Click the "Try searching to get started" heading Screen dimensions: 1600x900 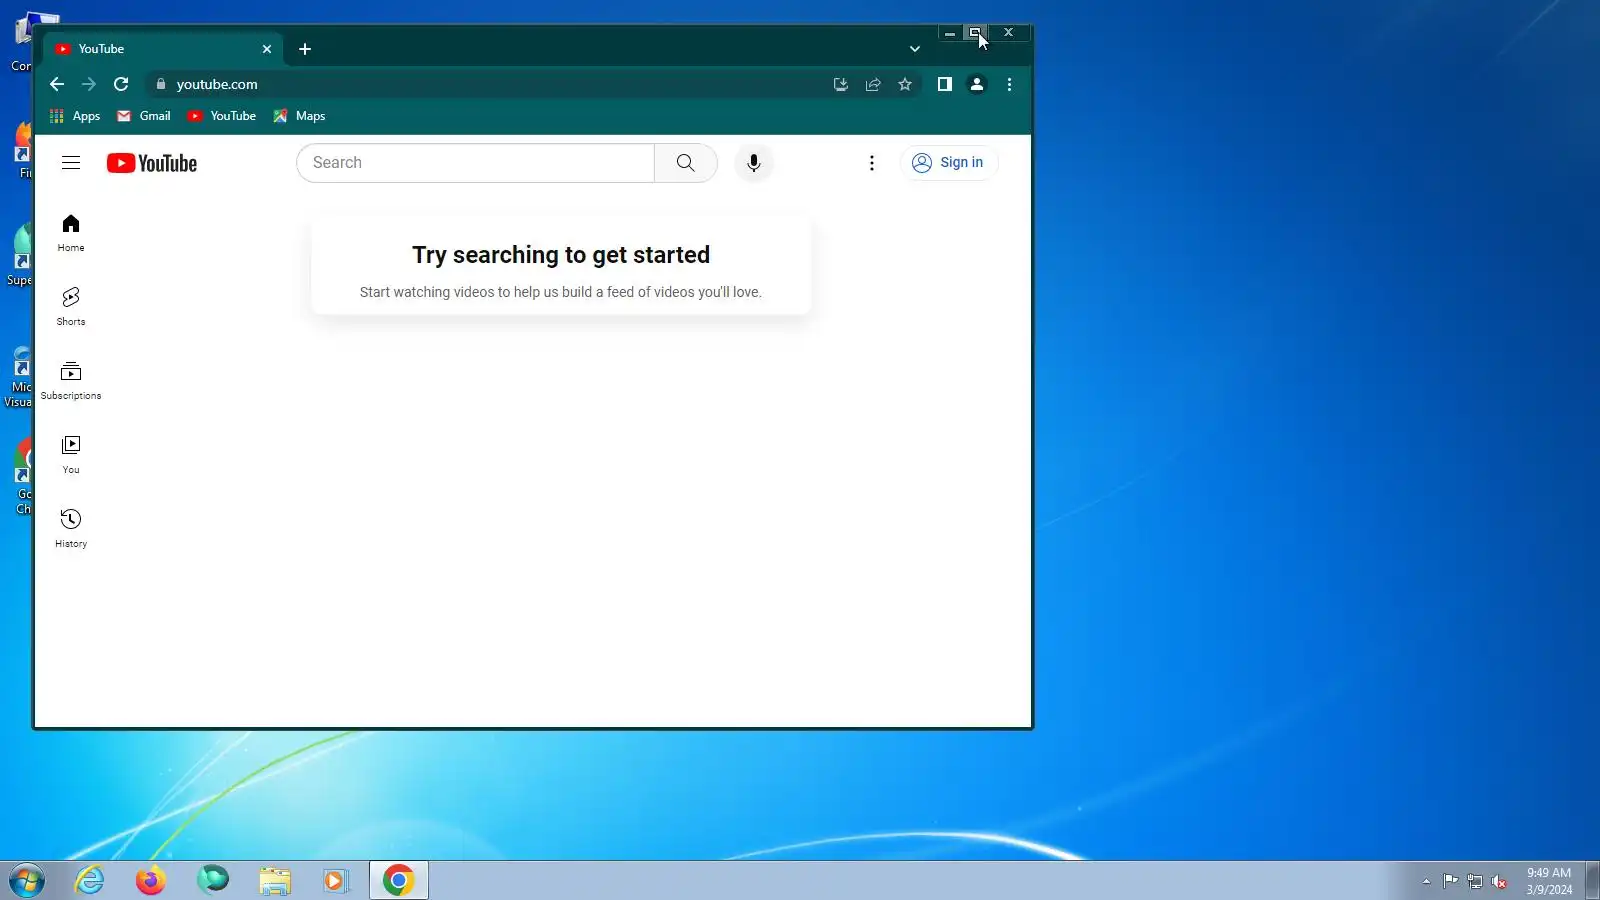click(x=561, y=255)
